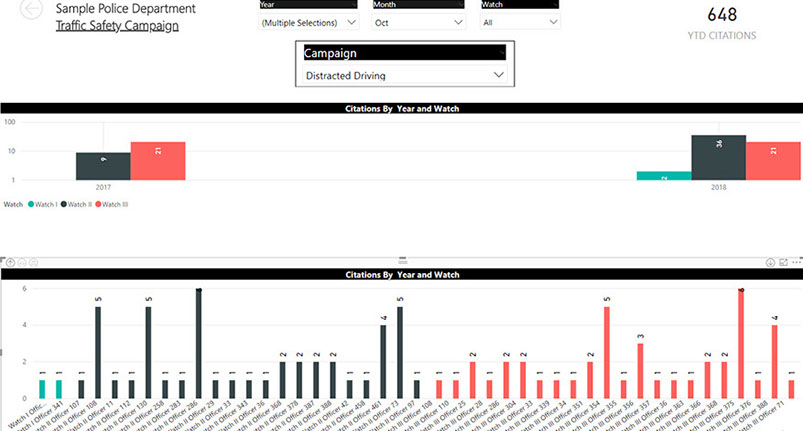The image size is (803, 431).
Task: Expand the Month dropdown showing Oct
Action: [417, 21]
